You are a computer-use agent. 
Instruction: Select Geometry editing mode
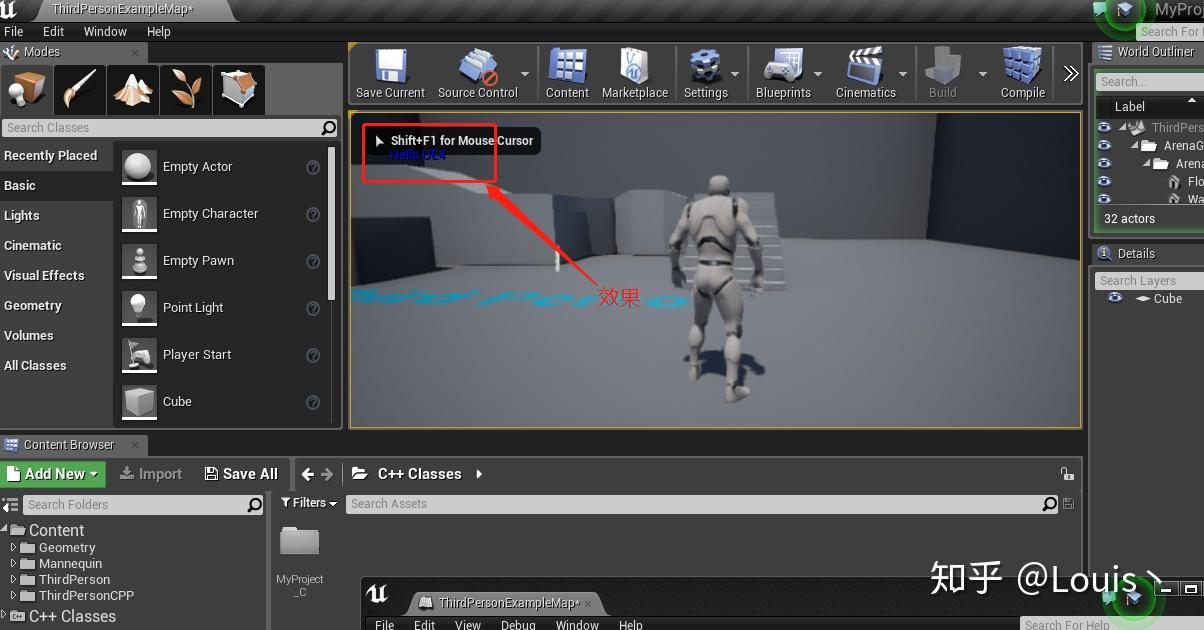point(240,89)
